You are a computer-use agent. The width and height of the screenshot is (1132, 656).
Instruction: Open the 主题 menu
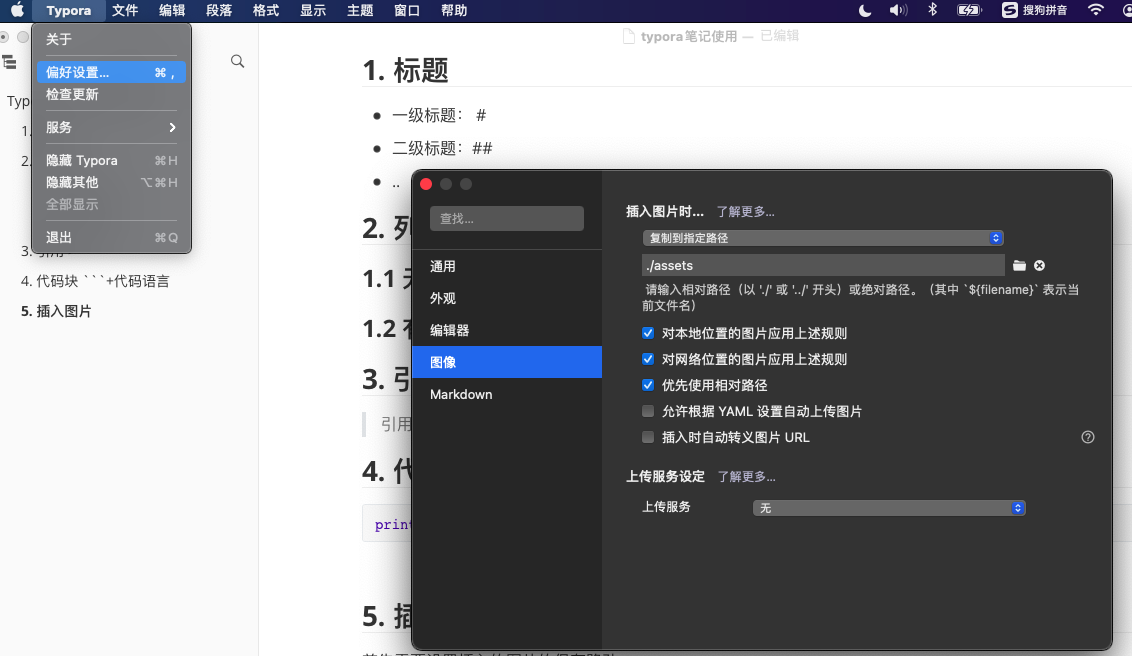tap(360, 10)
